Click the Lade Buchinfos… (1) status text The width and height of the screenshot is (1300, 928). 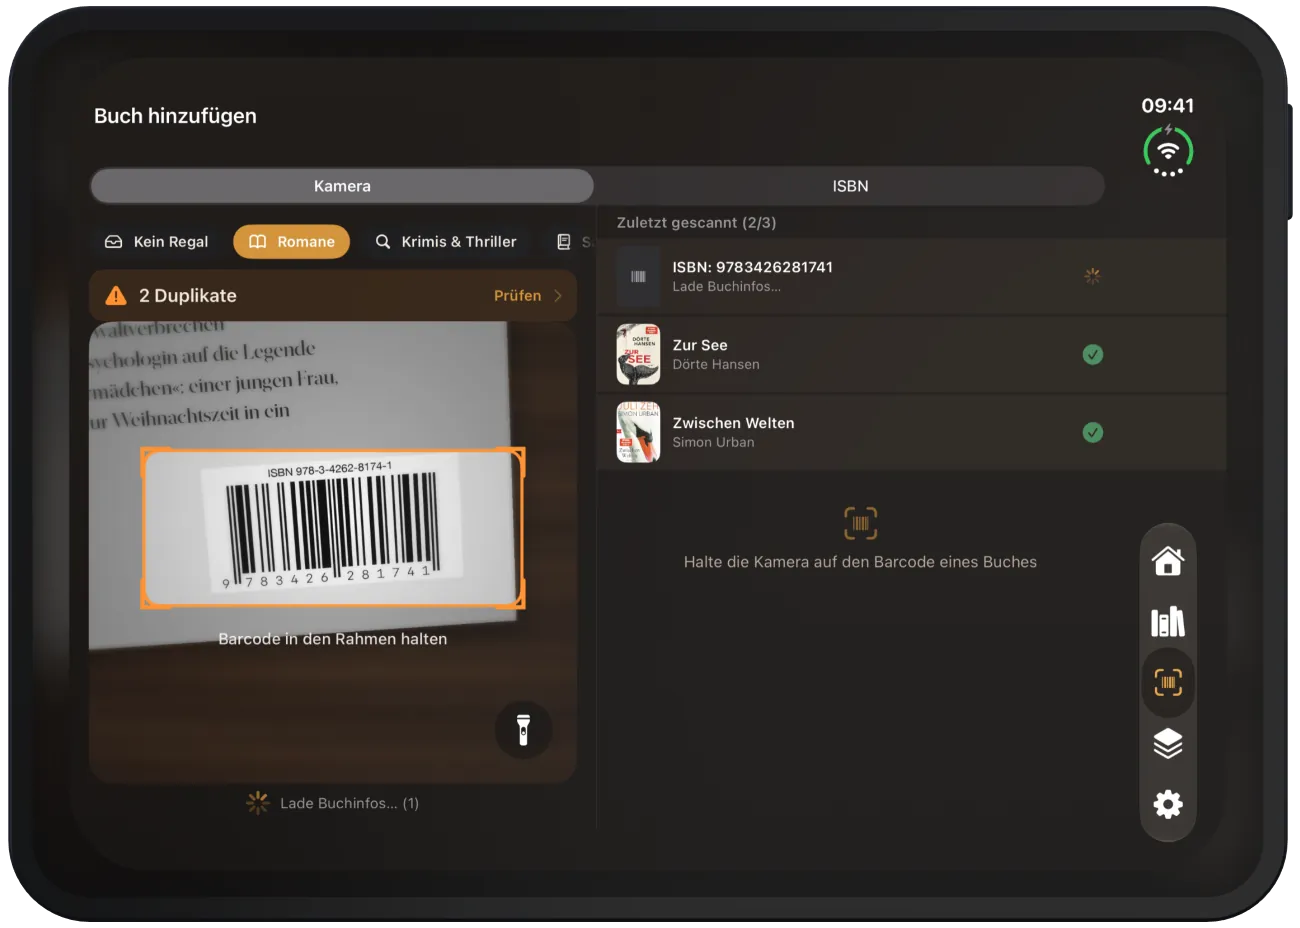(349, 803)
